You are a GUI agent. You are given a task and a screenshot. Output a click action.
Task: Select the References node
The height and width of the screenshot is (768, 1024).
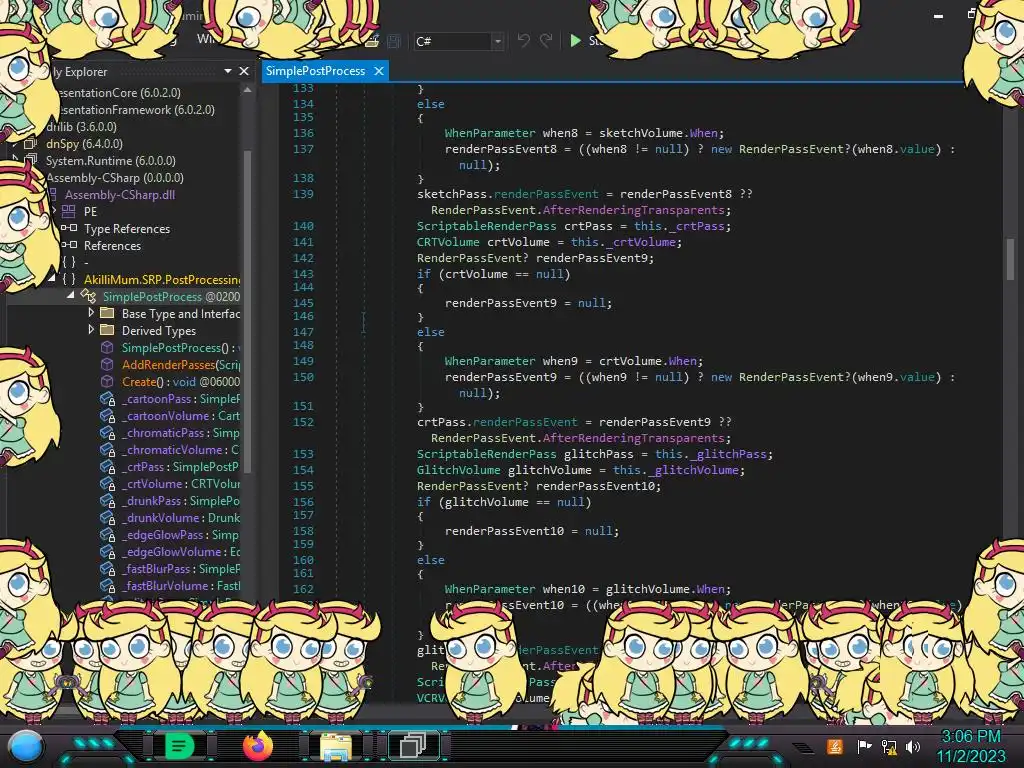[x=112, y=246]
